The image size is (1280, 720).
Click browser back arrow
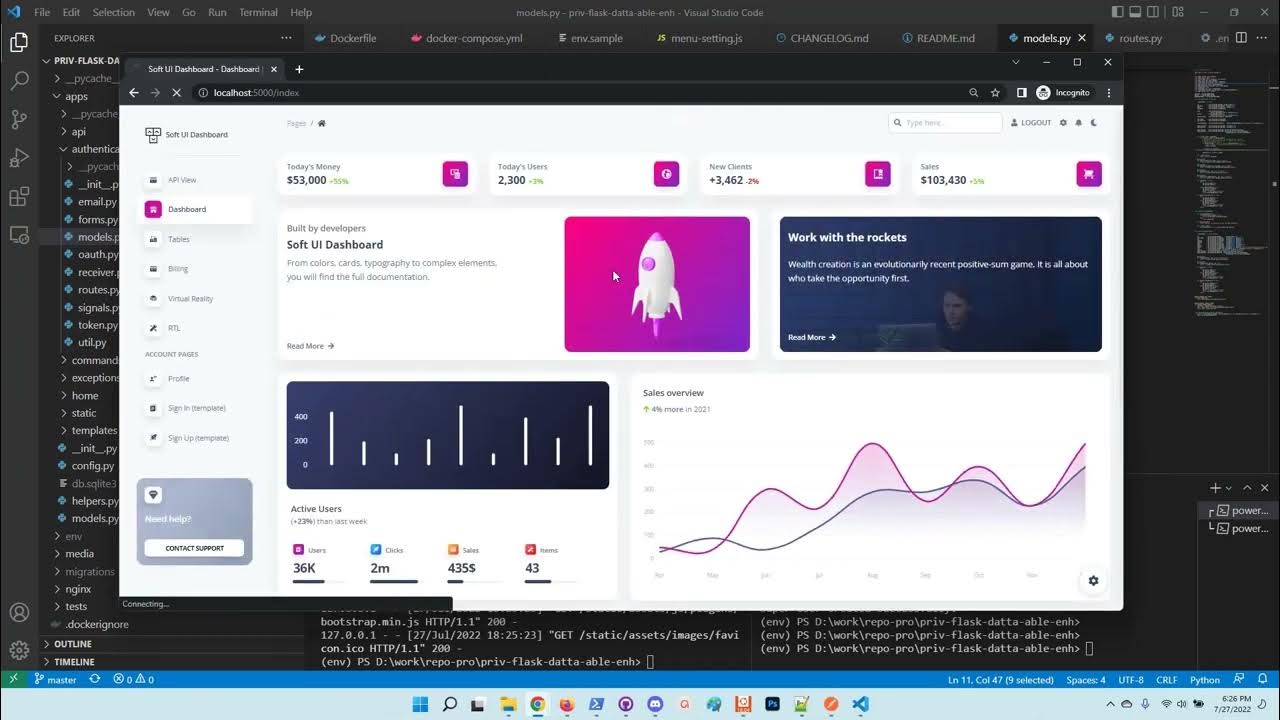(x=134, y=92)
